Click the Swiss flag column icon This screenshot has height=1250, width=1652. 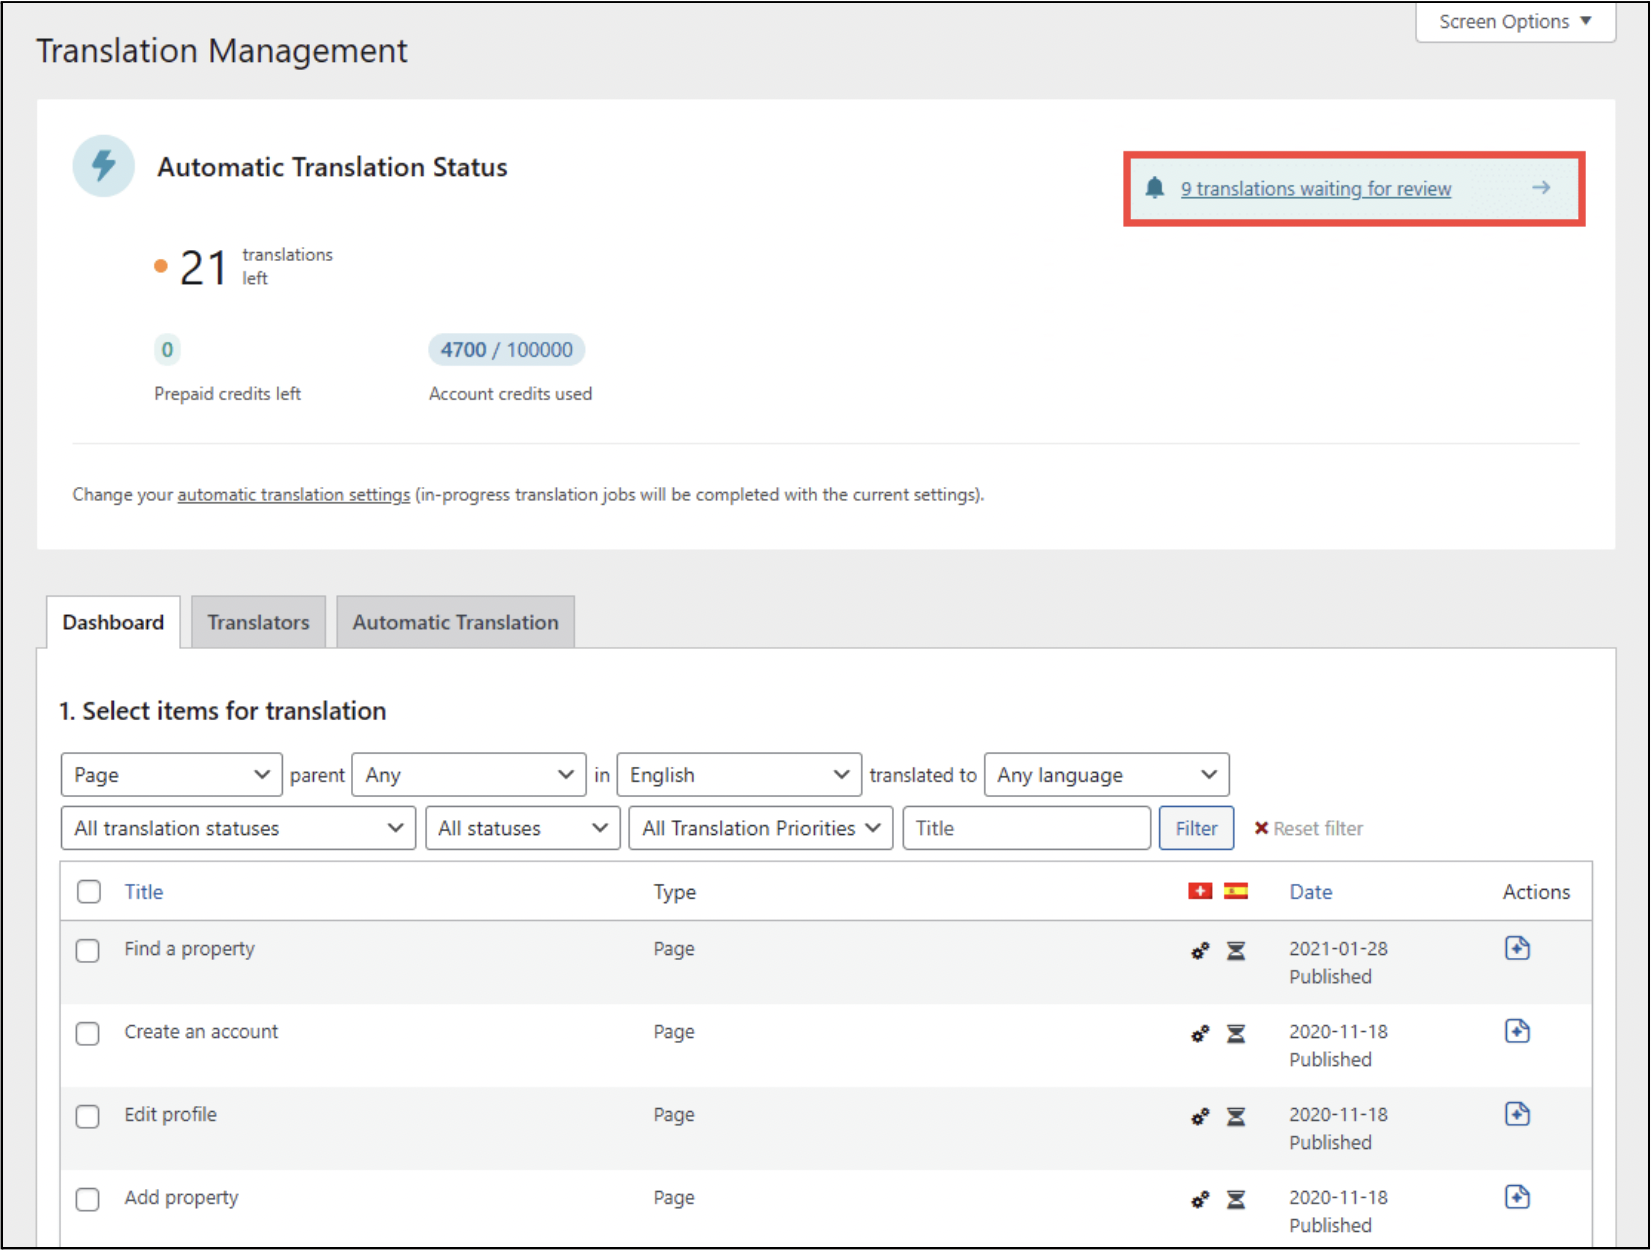click(1199, 891)
